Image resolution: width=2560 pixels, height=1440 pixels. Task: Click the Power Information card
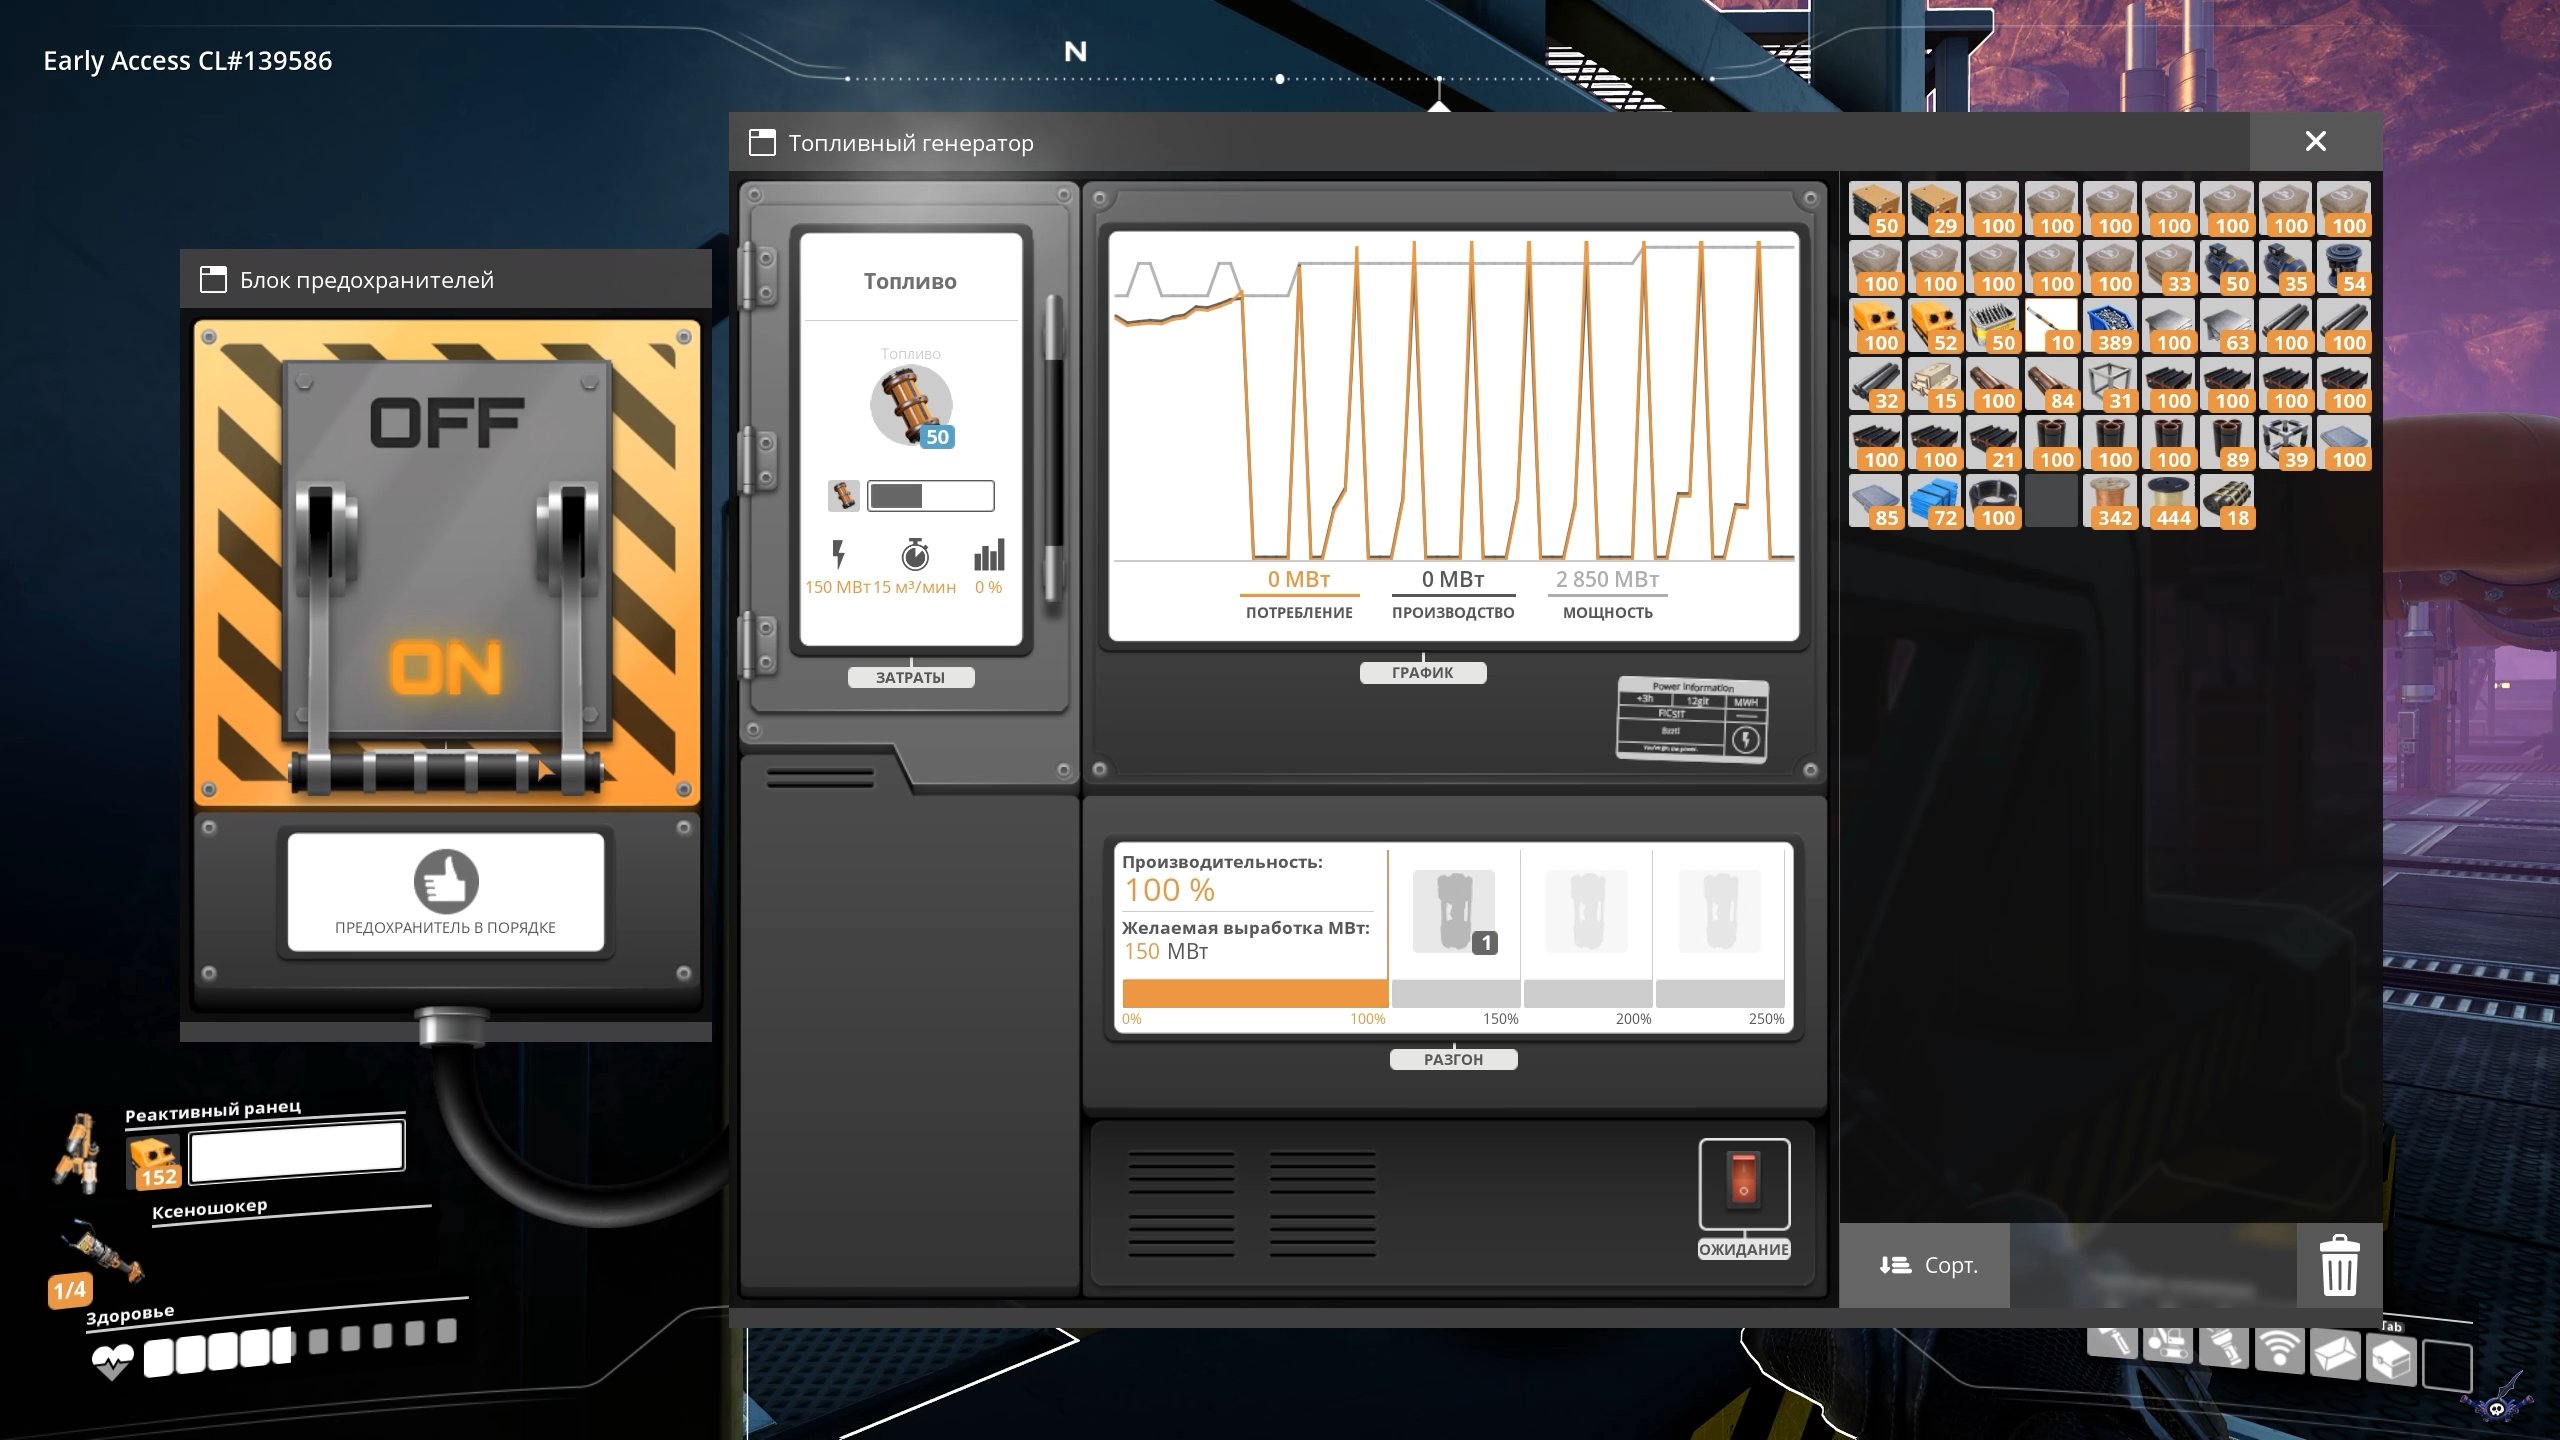[x=1692, y=721]
